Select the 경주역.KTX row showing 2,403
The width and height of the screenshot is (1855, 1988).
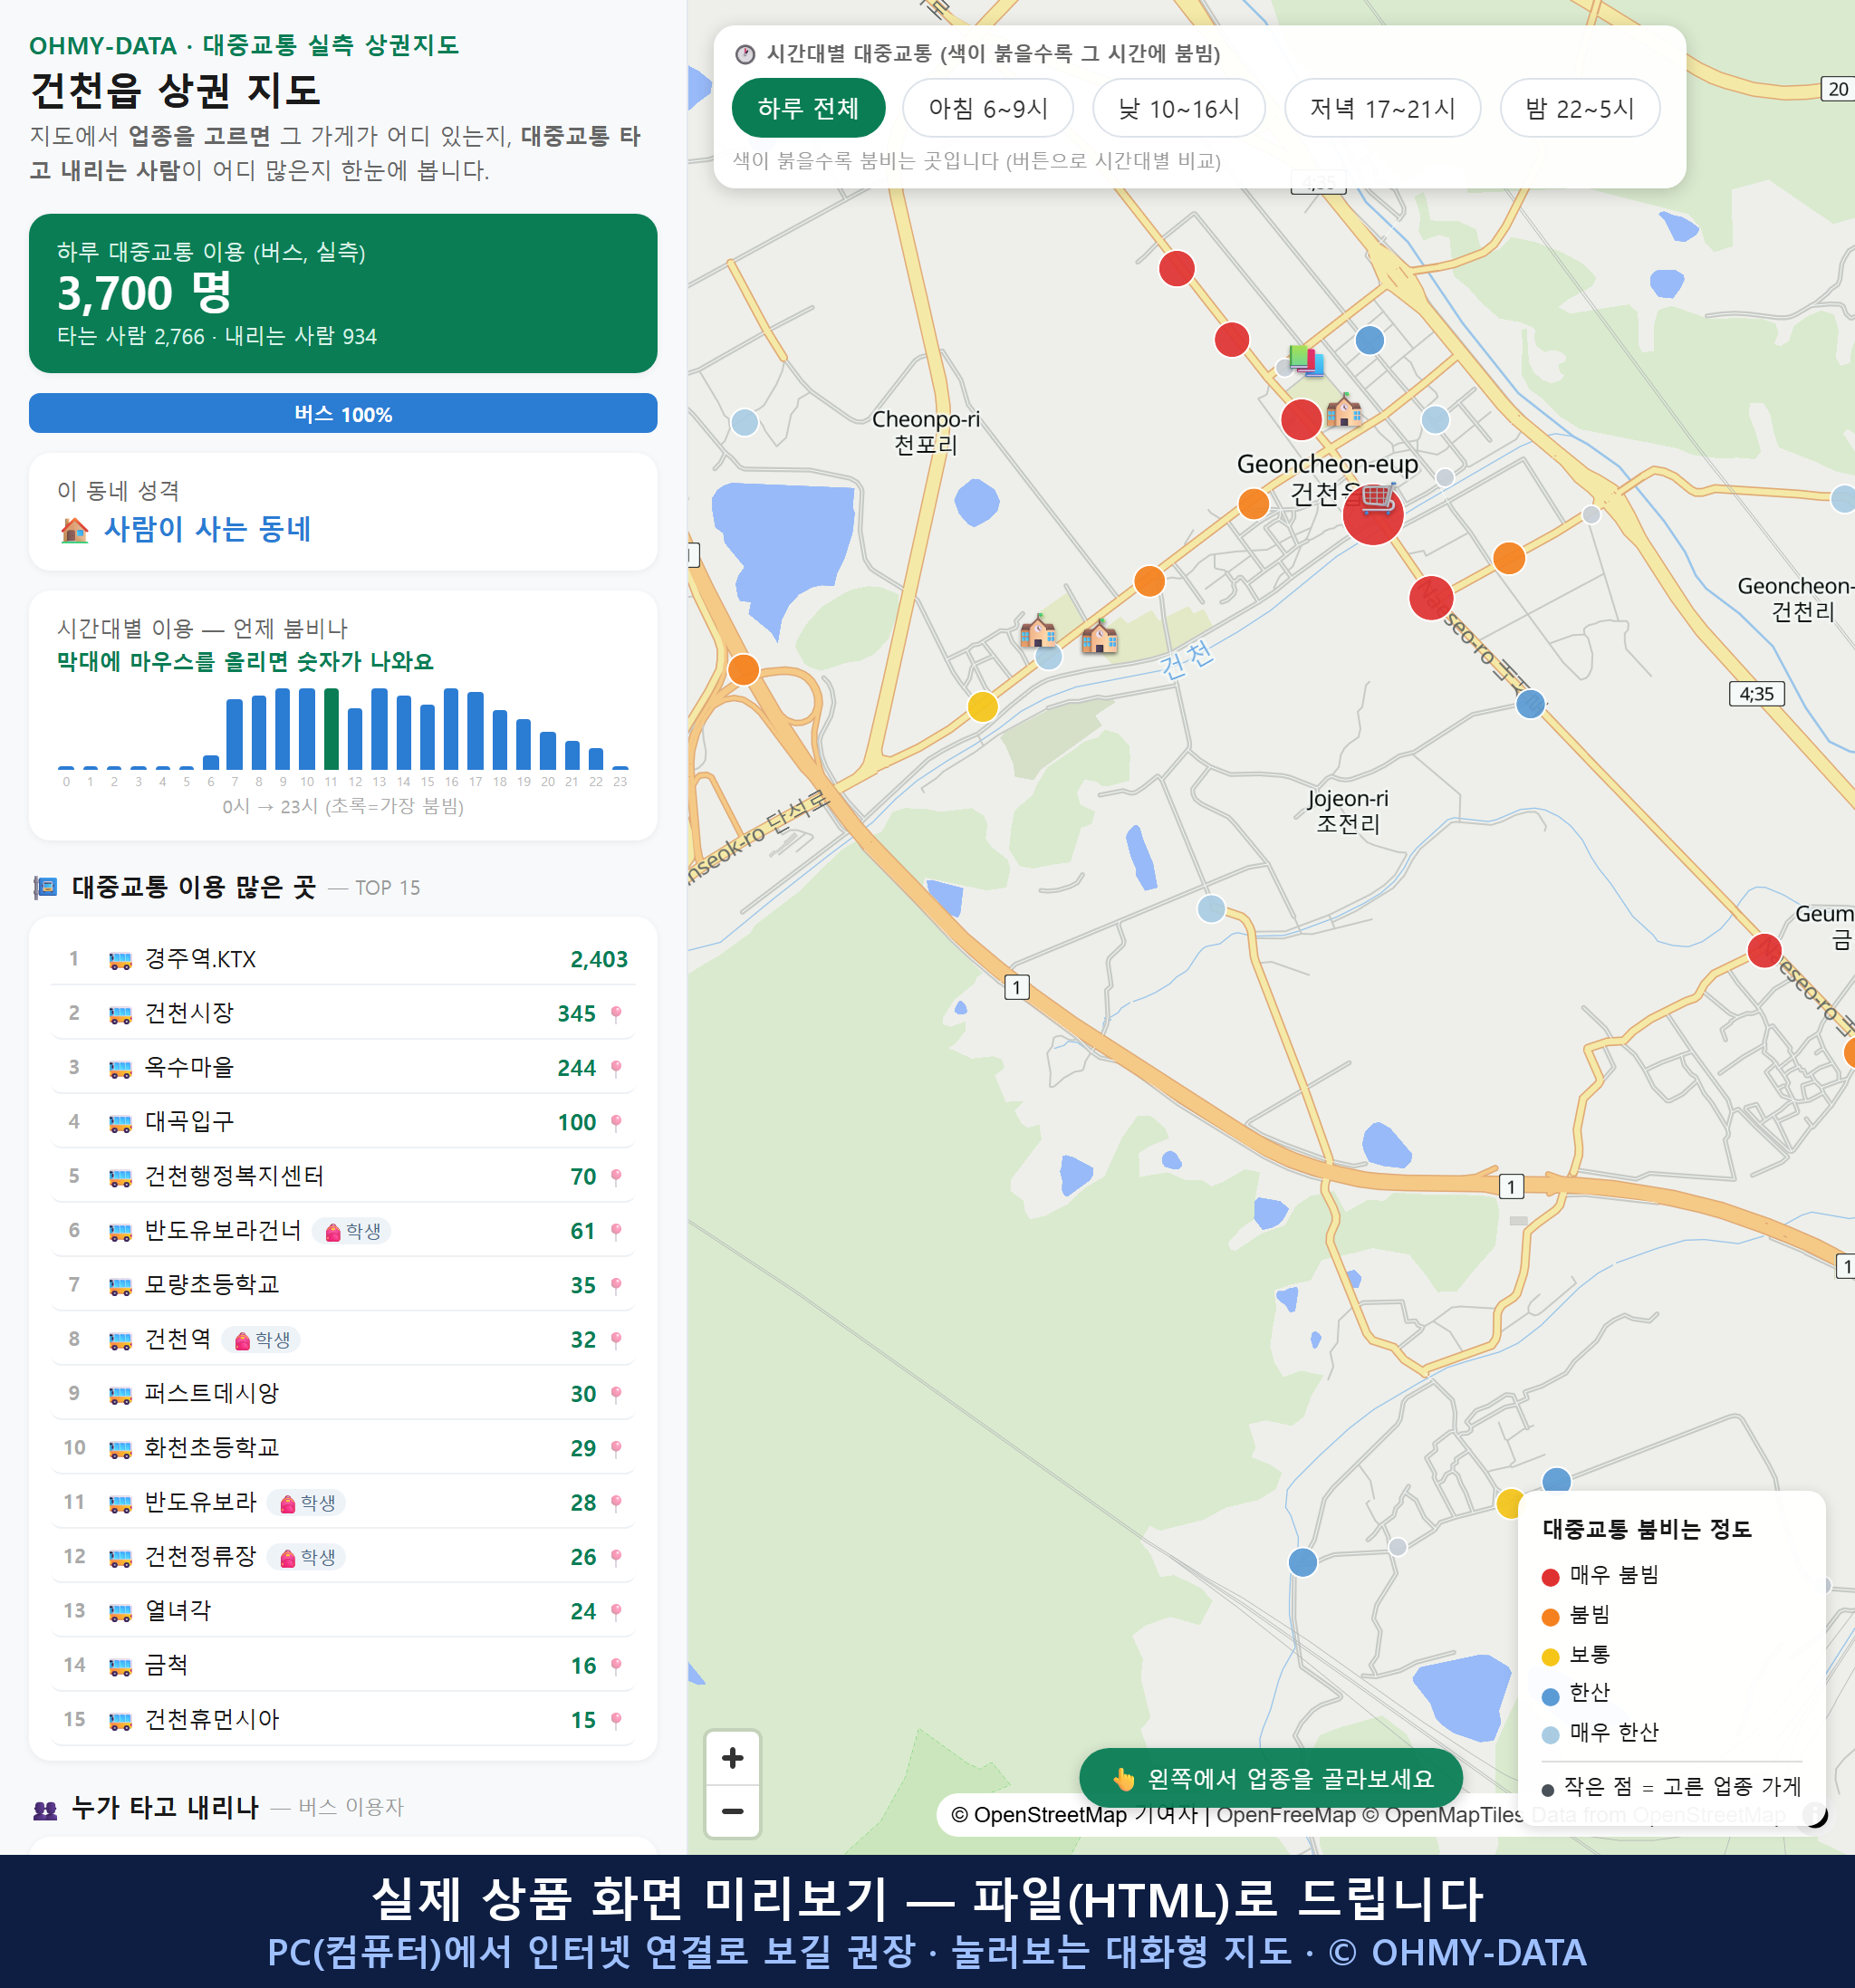click(x=343, y=959)
